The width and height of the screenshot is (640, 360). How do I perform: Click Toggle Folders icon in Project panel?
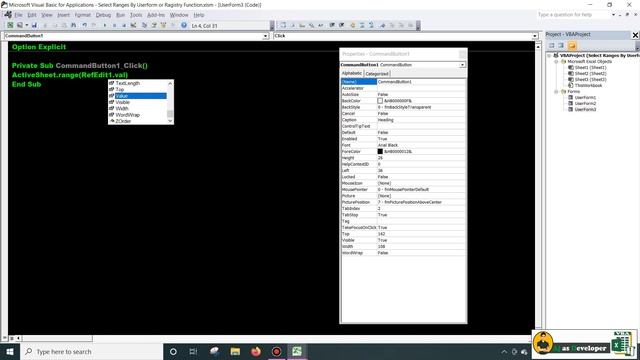tap(572, 45)
